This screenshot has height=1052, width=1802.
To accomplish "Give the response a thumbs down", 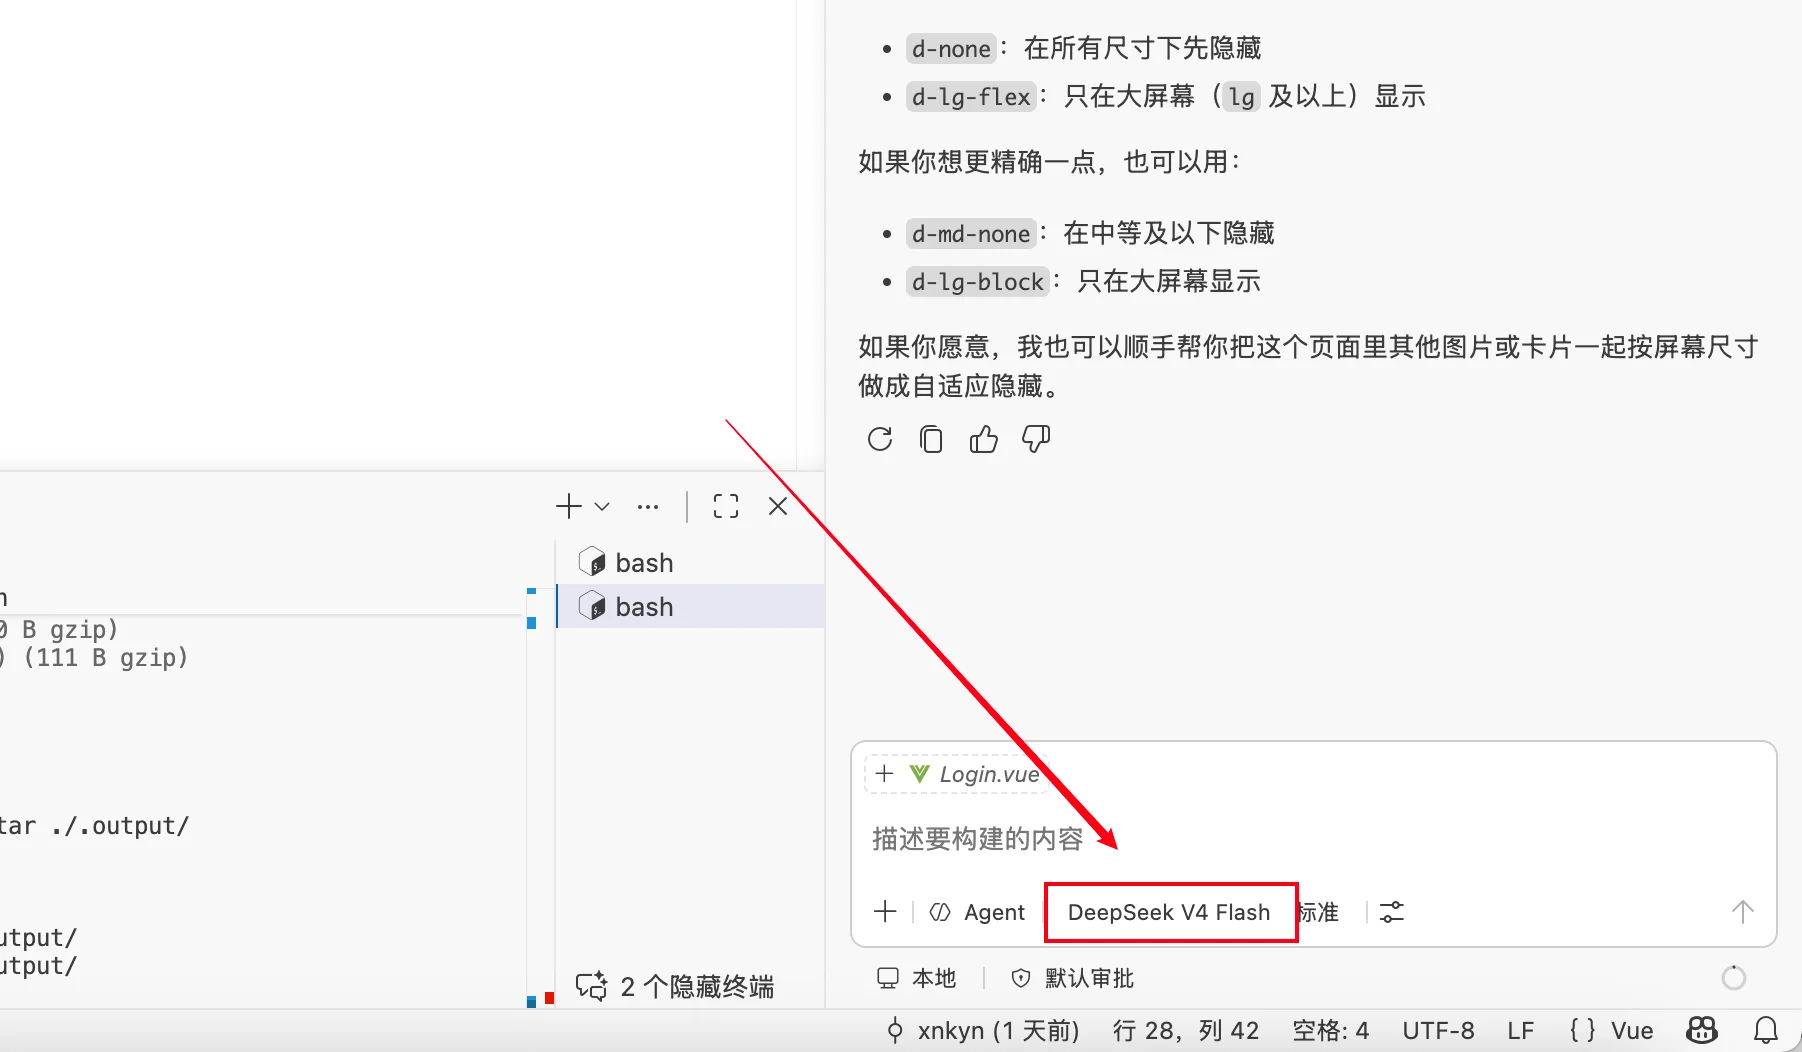I will tap(1036, 439).
